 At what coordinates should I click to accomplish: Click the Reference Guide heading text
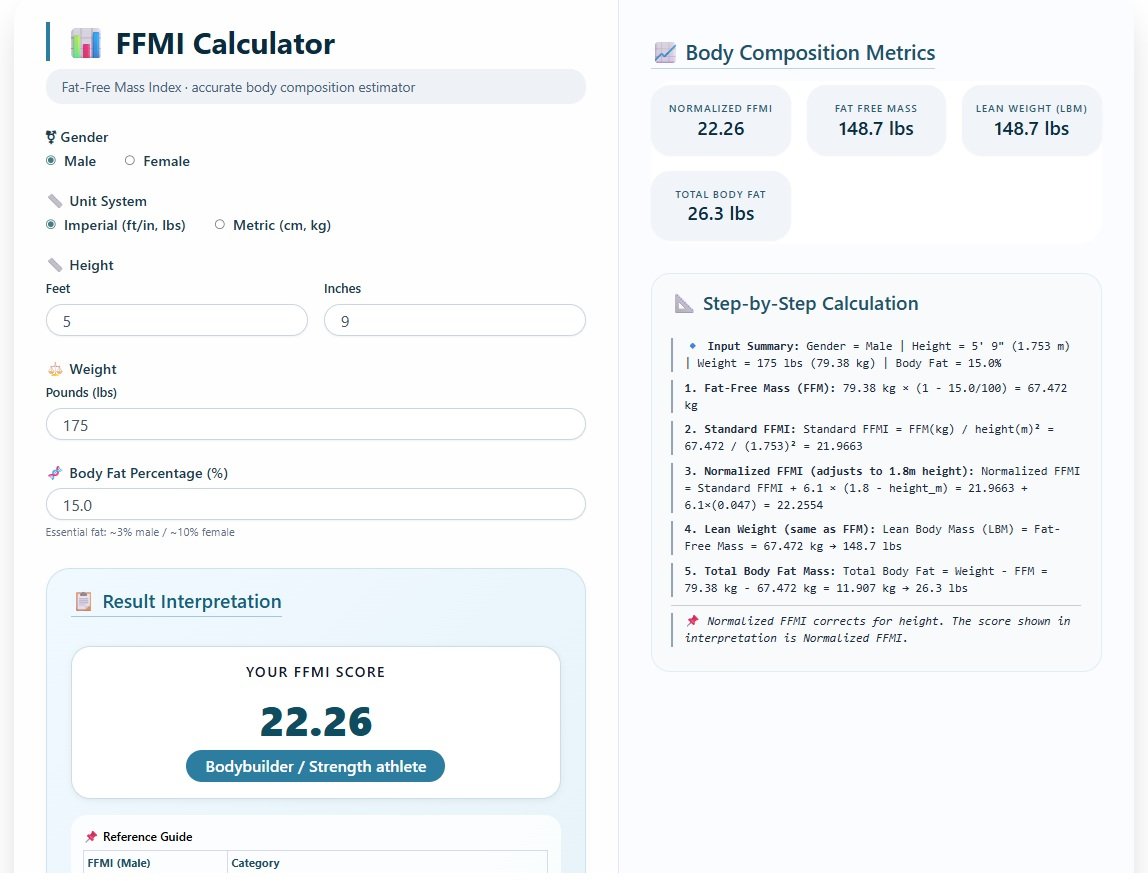tap(148, 836)
